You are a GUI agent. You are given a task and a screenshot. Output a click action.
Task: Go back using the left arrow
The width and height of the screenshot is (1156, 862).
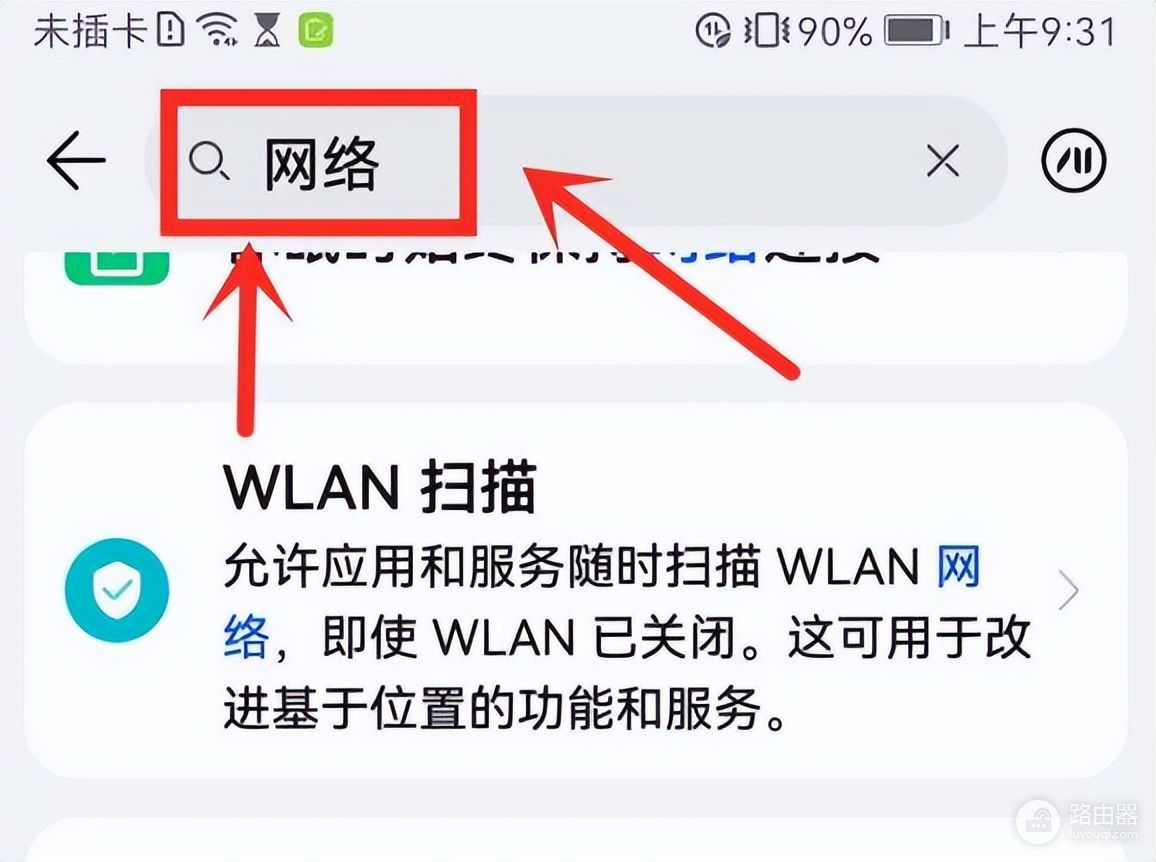click(76, 160)
